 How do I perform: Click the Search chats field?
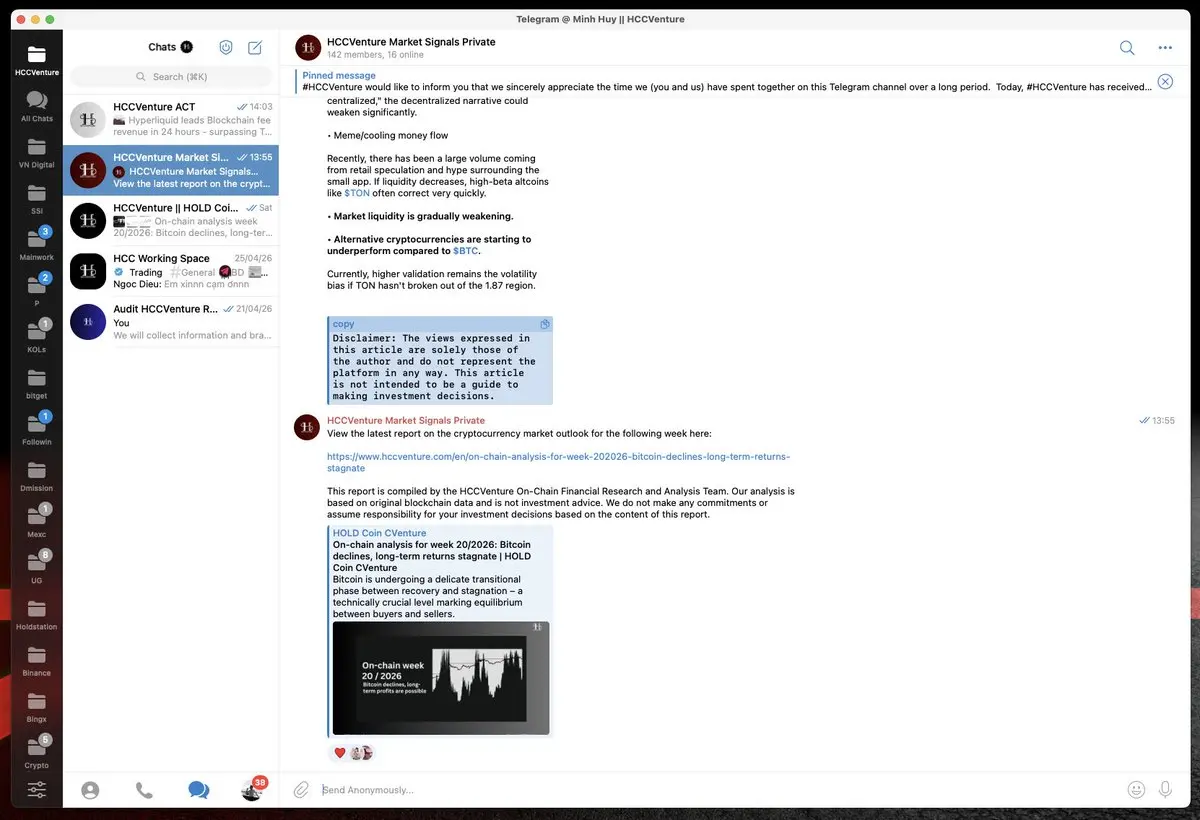[171, 77]
